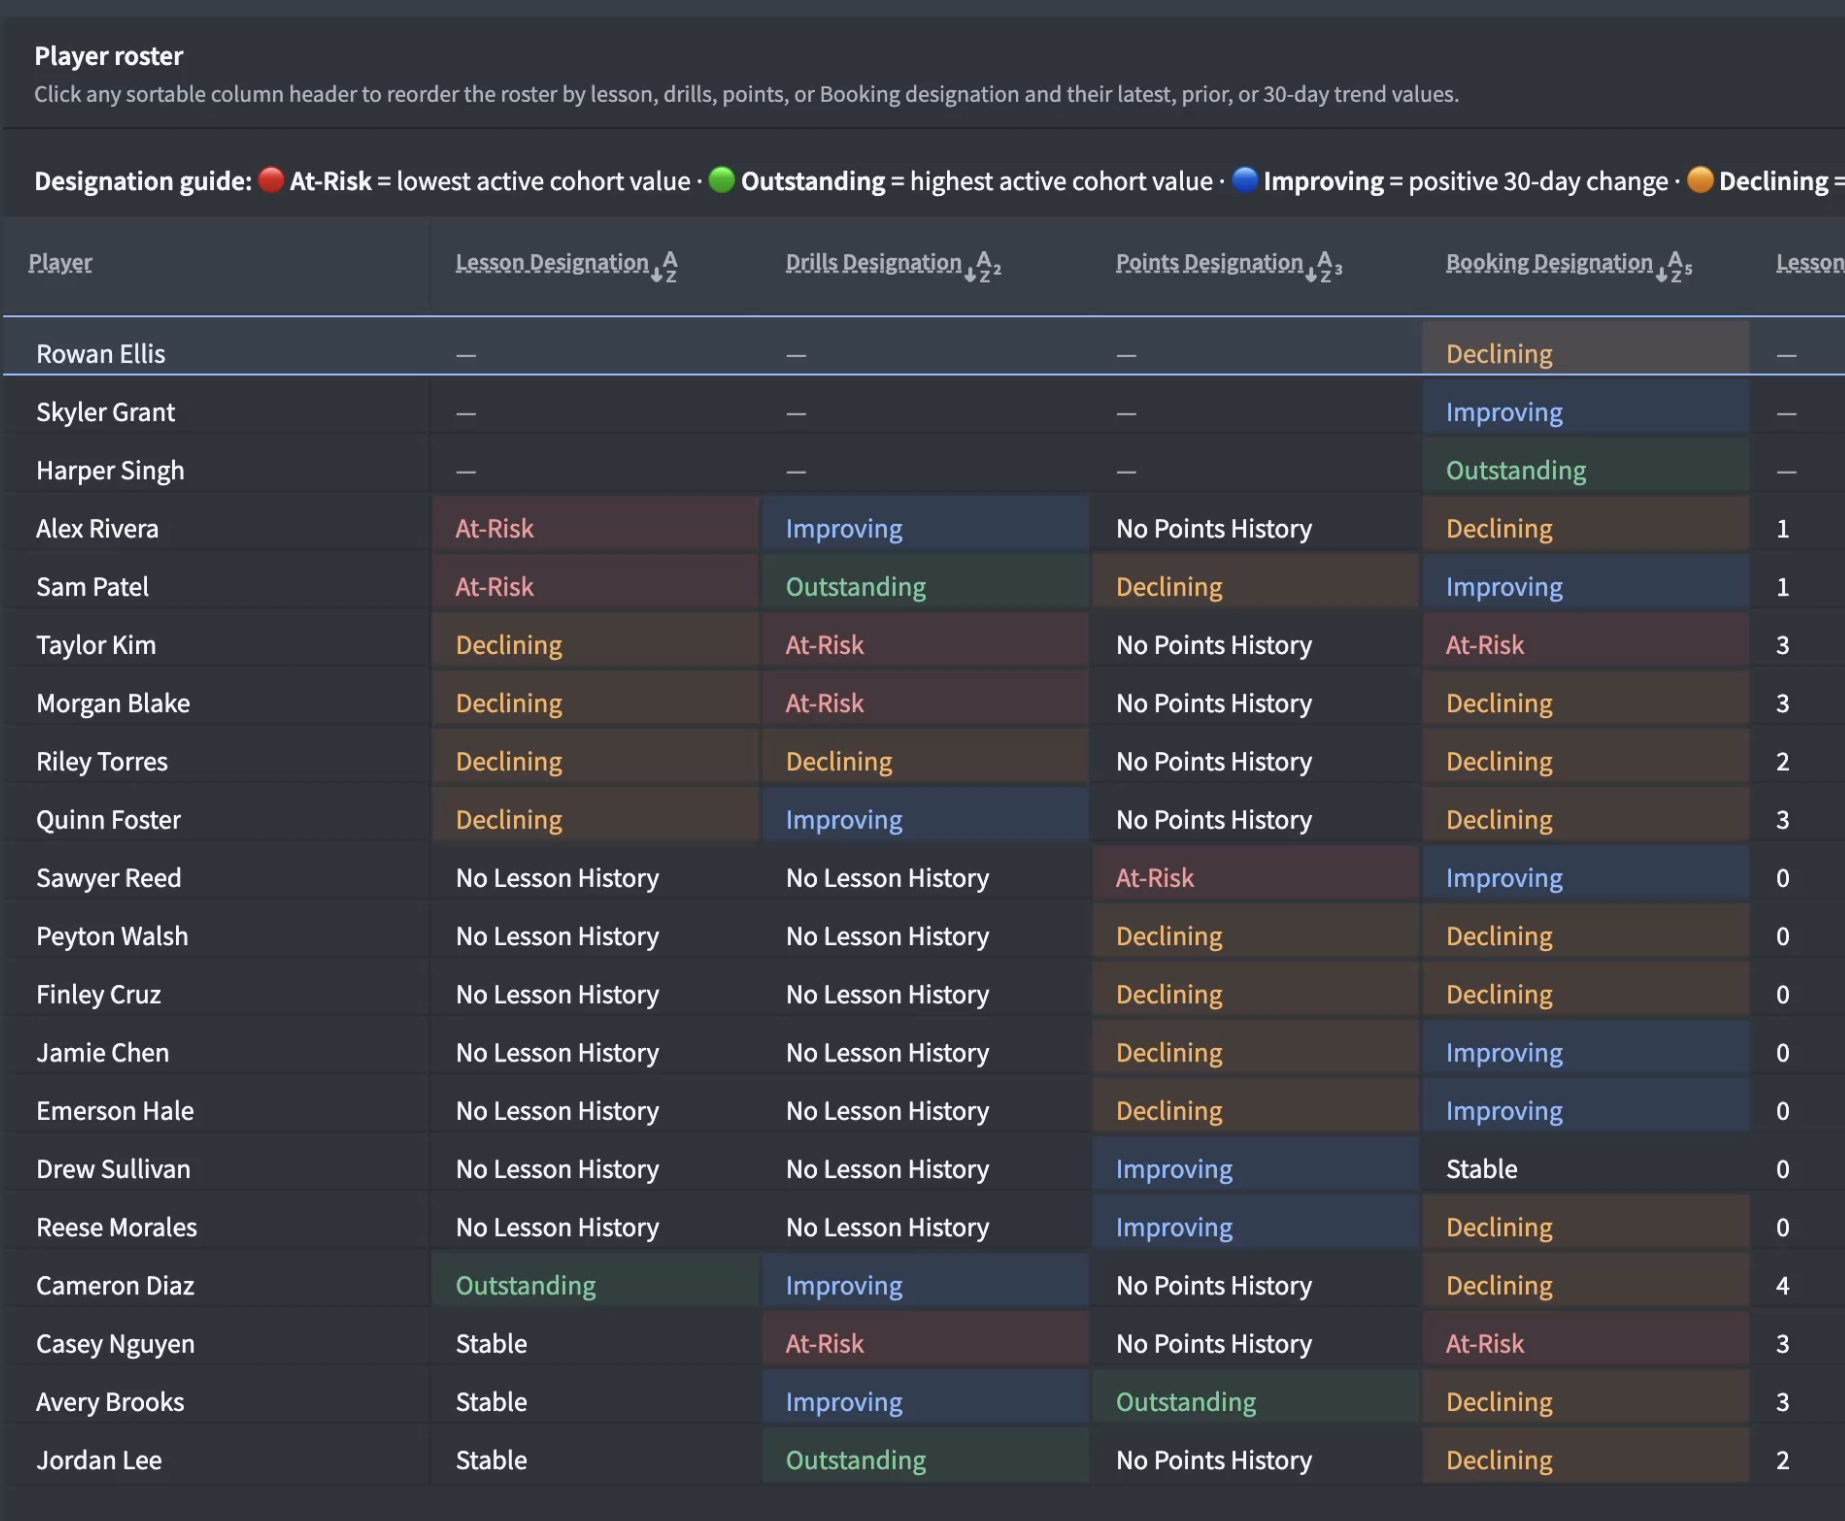Click the Lesson Designation sort A-Z icon

(x=665, y=266)
